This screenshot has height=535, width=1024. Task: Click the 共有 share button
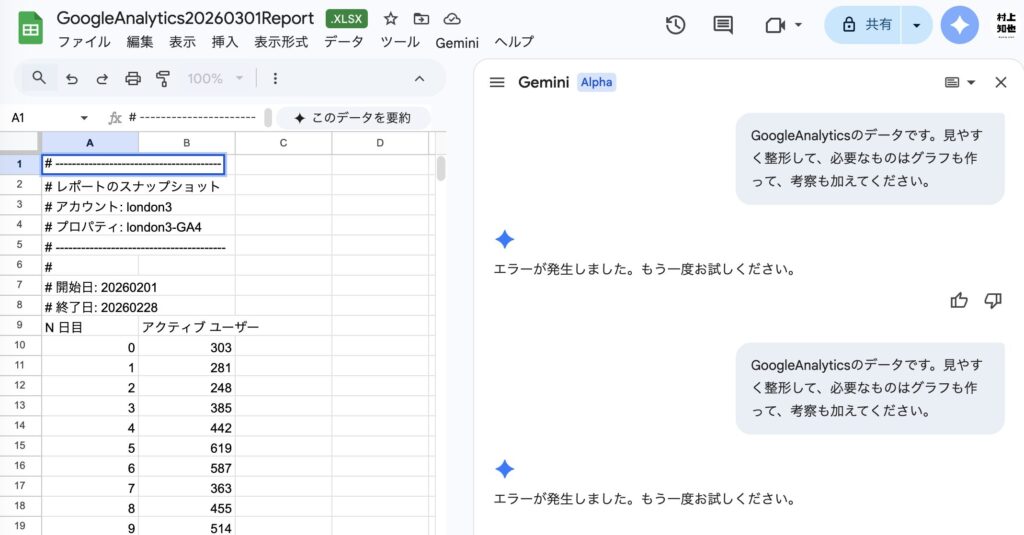[865, 25]
